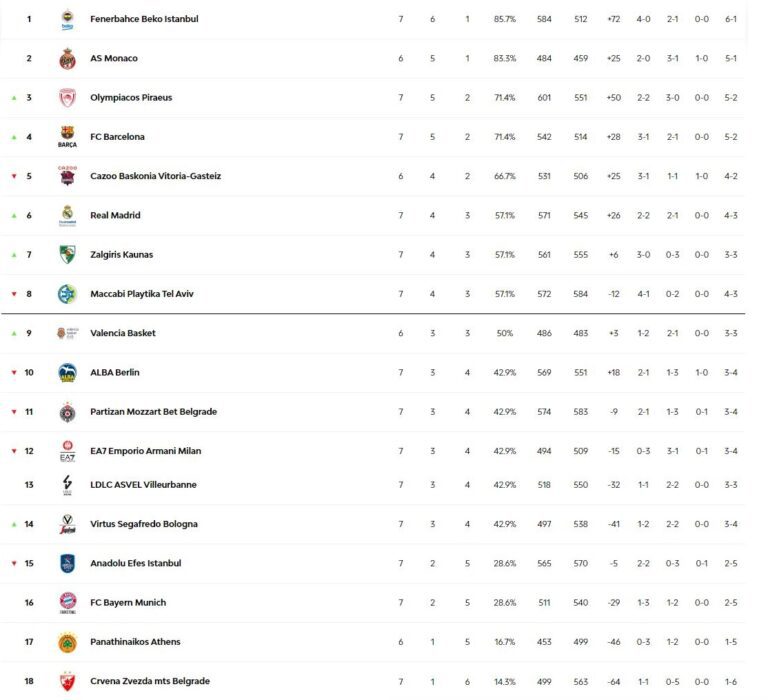
Task: Open the Cazoo Baskonia Vitoria-Gasteiz team link
Action: click(x=155, y=176)
